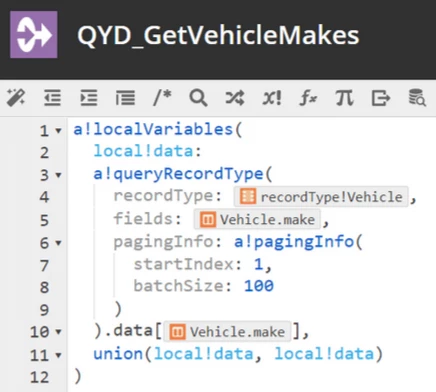The image size is (436, 392).
Task: Click the a!pagingInfo function call
Action: pos(294,242)
